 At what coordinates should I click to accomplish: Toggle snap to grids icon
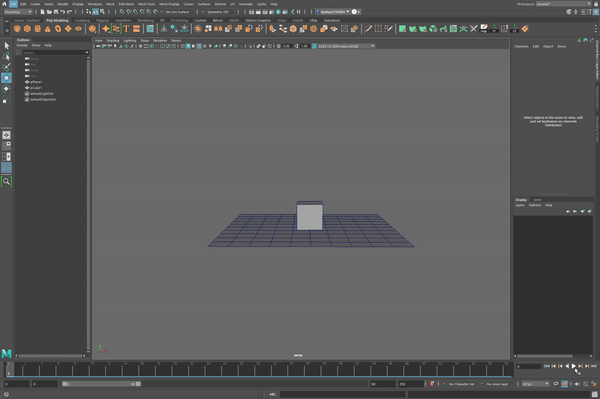point(122,12)
